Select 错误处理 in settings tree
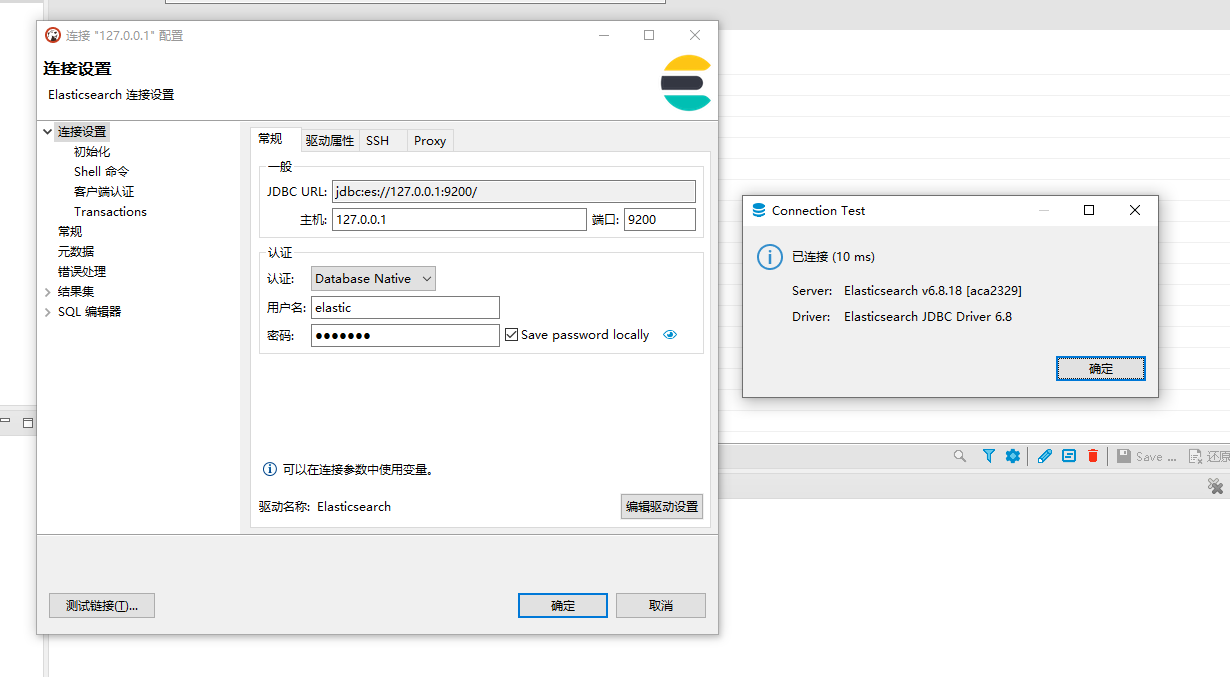The width and height of the screenshot is (1230, 677). (82, 271)
